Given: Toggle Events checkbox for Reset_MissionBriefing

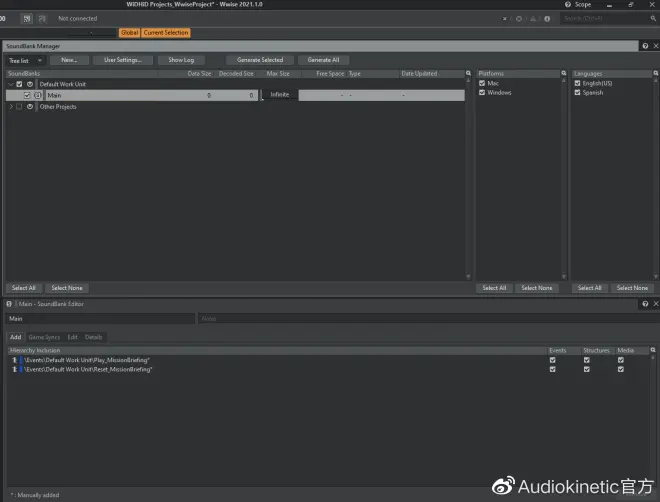Looking at the screenshot, I should coord(553,369).
